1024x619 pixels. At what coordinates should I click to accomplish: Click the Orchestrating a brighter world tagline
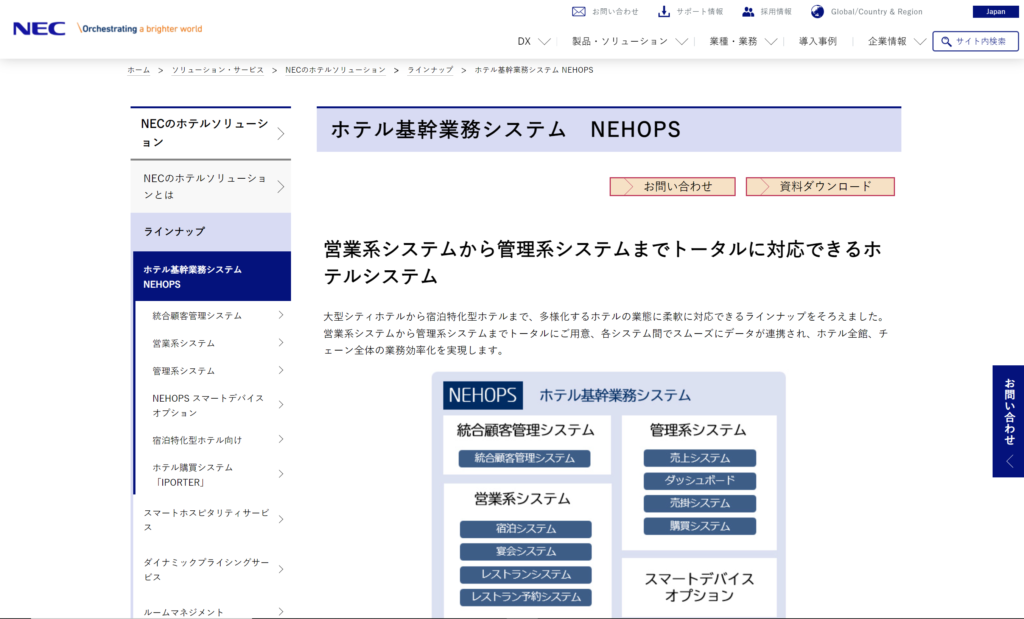(140, 29)
